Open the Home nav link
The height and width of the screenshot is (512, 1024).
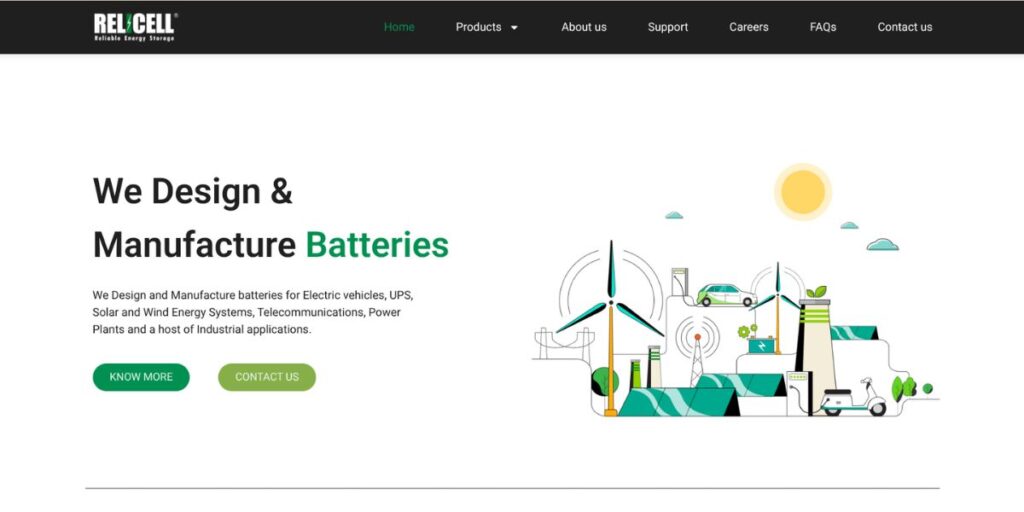point(399,27)
